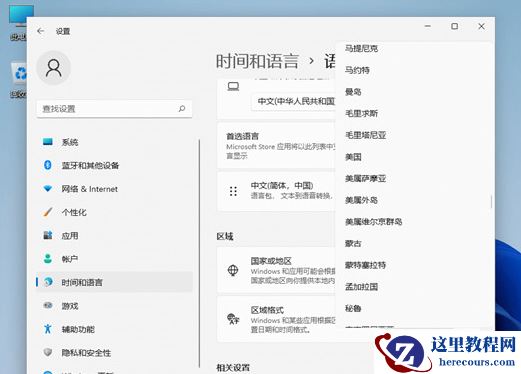Minimize the Settings window
521x374 pixels.
point(428,26)
